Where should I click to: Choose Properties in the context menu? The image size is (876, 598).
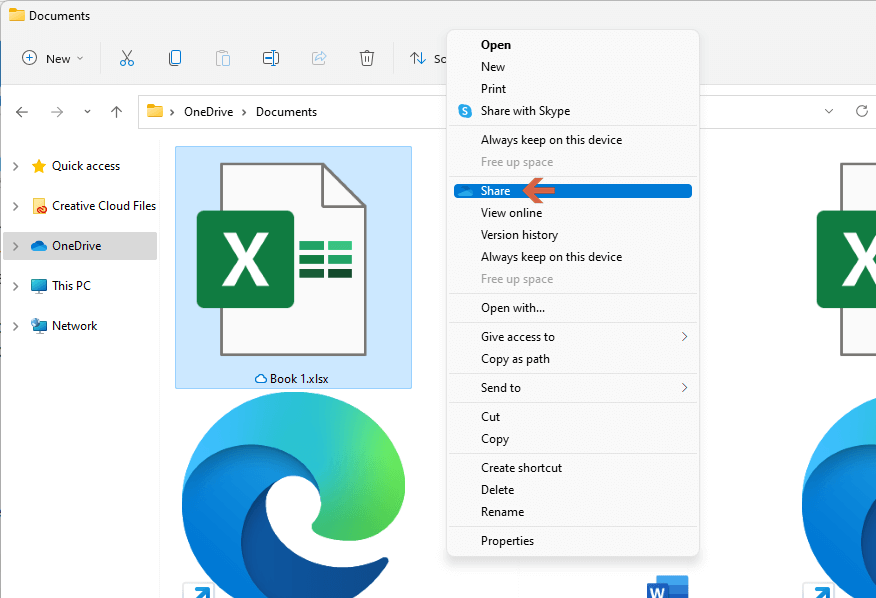(573, 541)
